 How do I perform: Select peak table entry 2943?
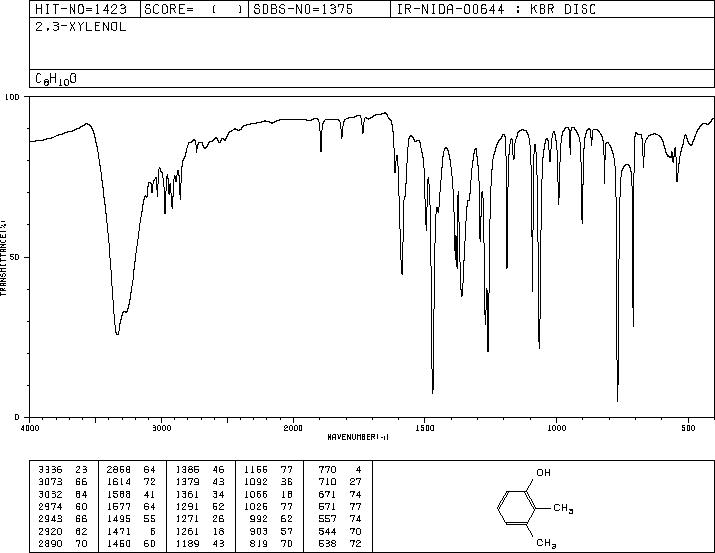[49, 519]
